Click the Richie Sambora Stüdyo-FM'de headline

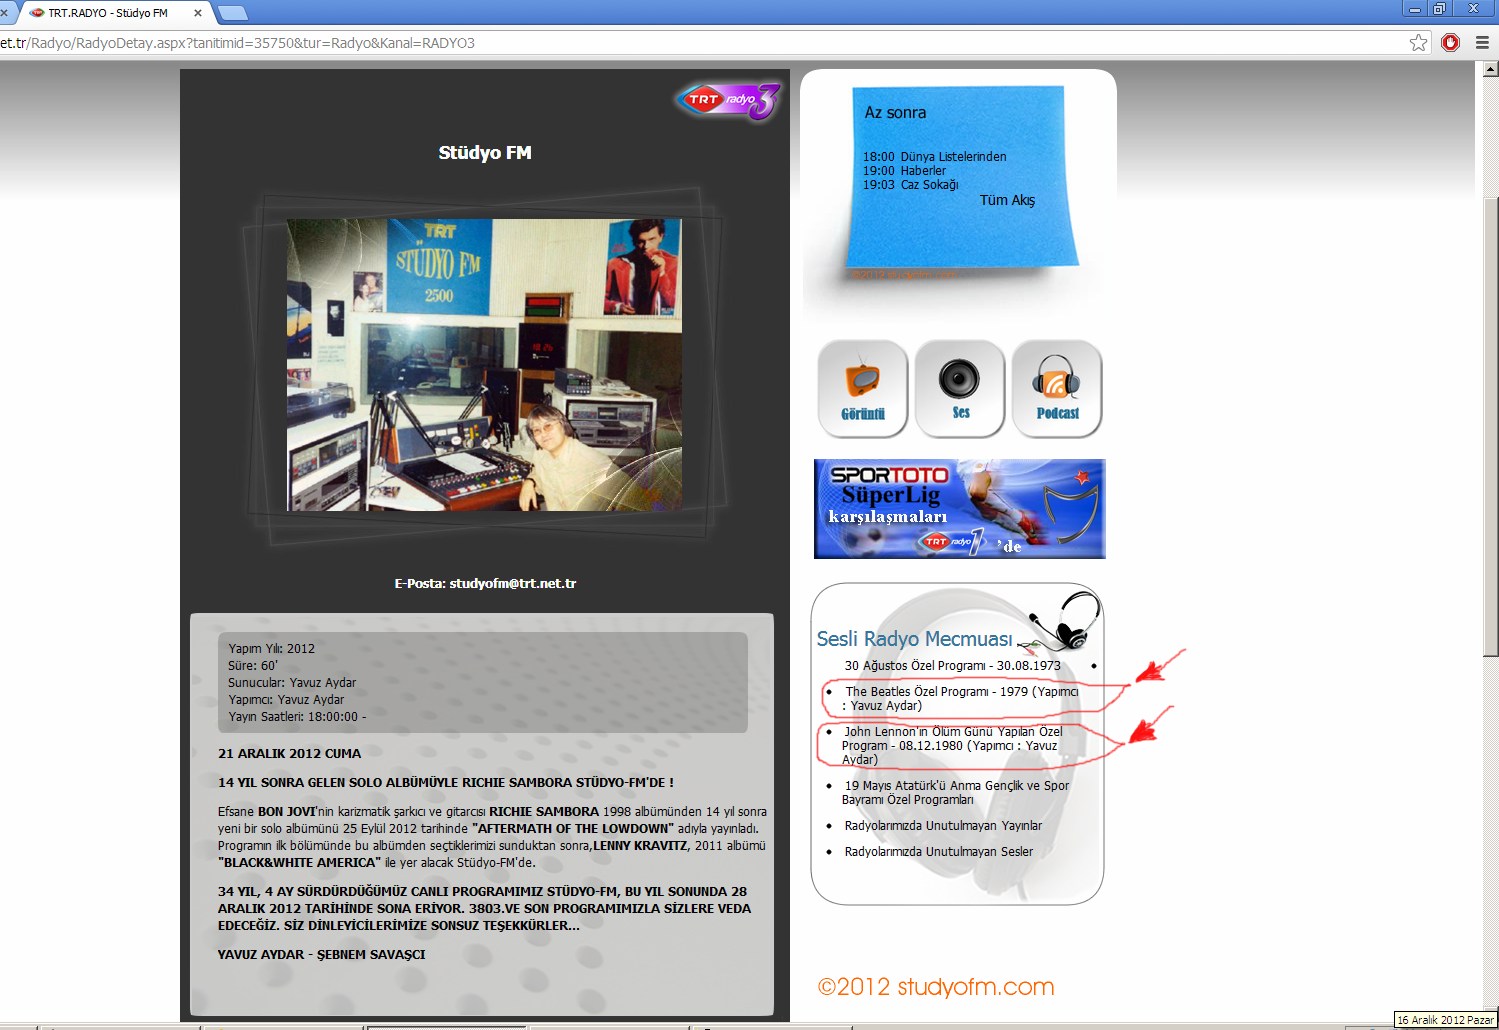(x=446, y=783)
